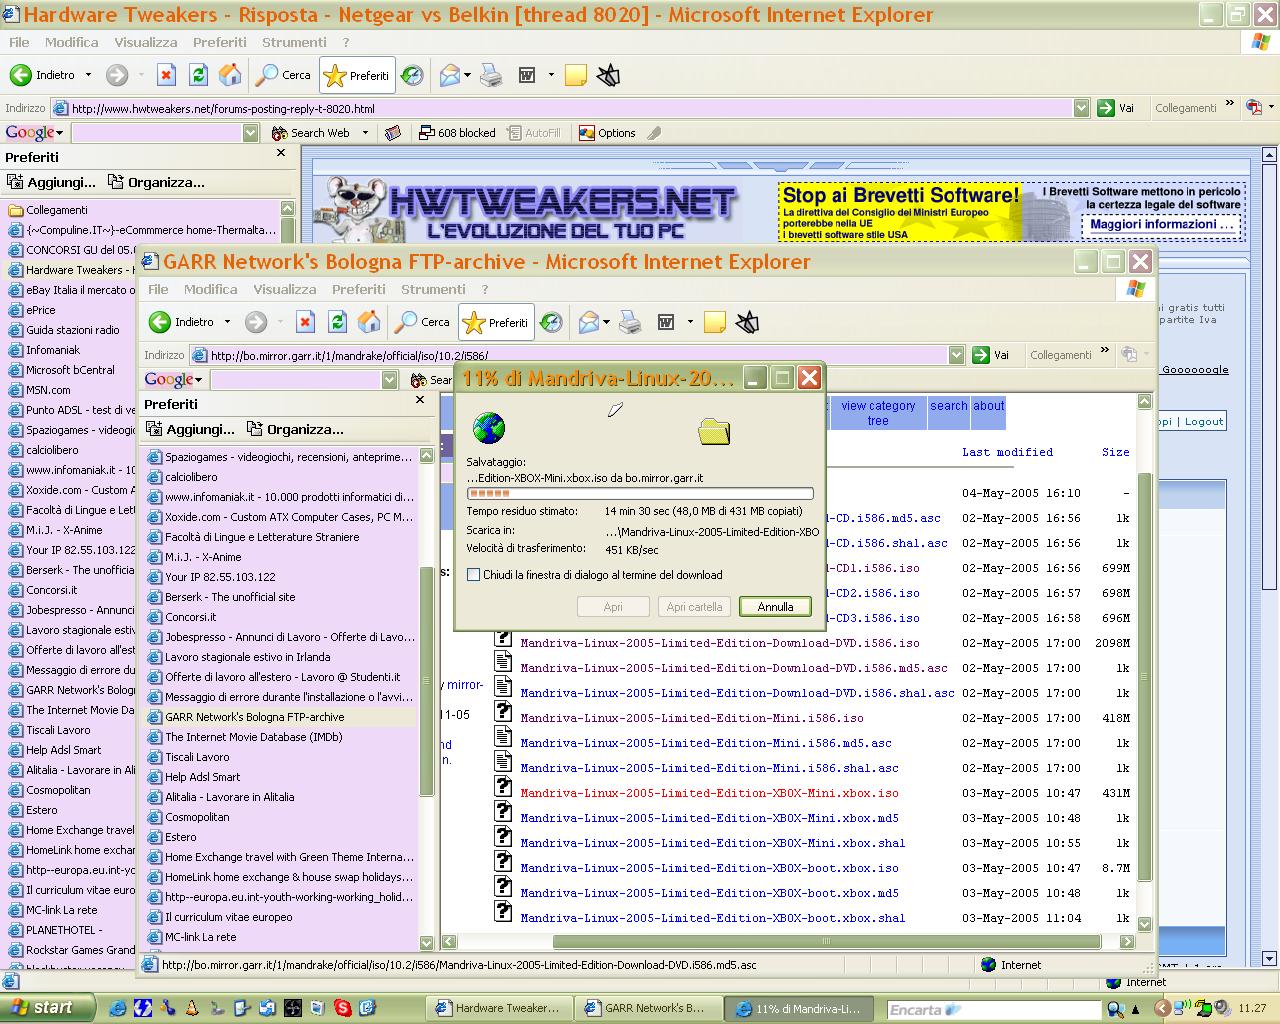Click Print icon in Hardware Tweakers toolbar
The image size is (1280, 1024).
click(x=491, y=75)
